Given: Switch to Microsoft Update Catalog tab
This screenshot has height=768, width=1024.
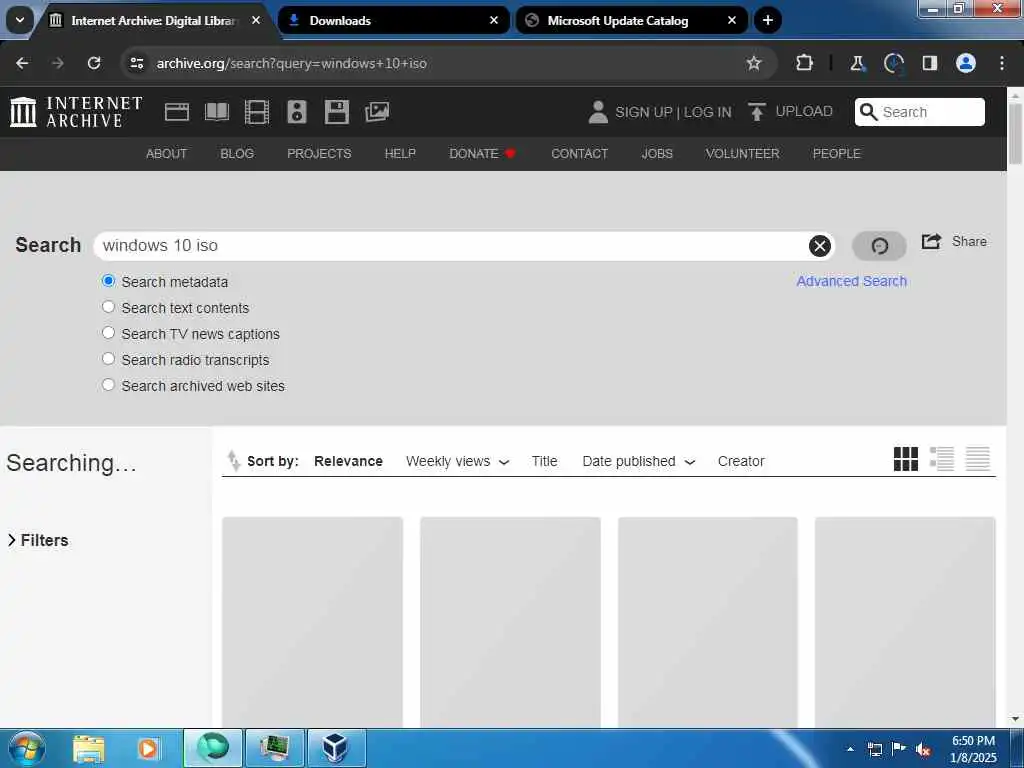Looking at the screenshot, I should (x=632, y=20).
